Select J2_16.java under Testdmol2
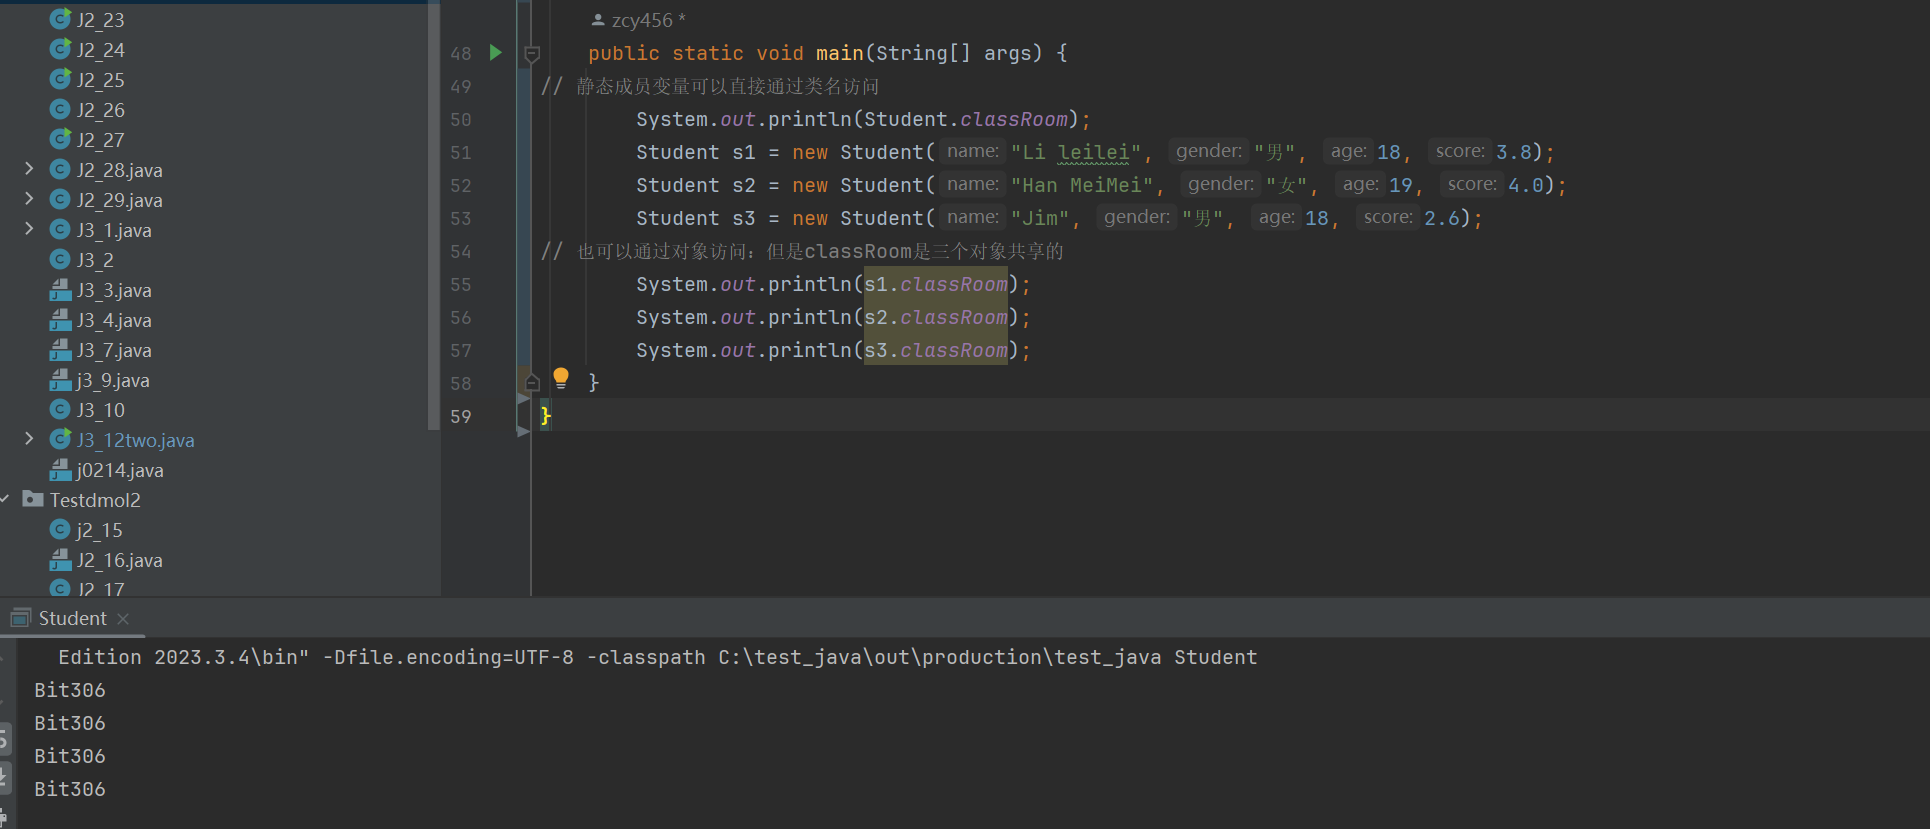 120,560
